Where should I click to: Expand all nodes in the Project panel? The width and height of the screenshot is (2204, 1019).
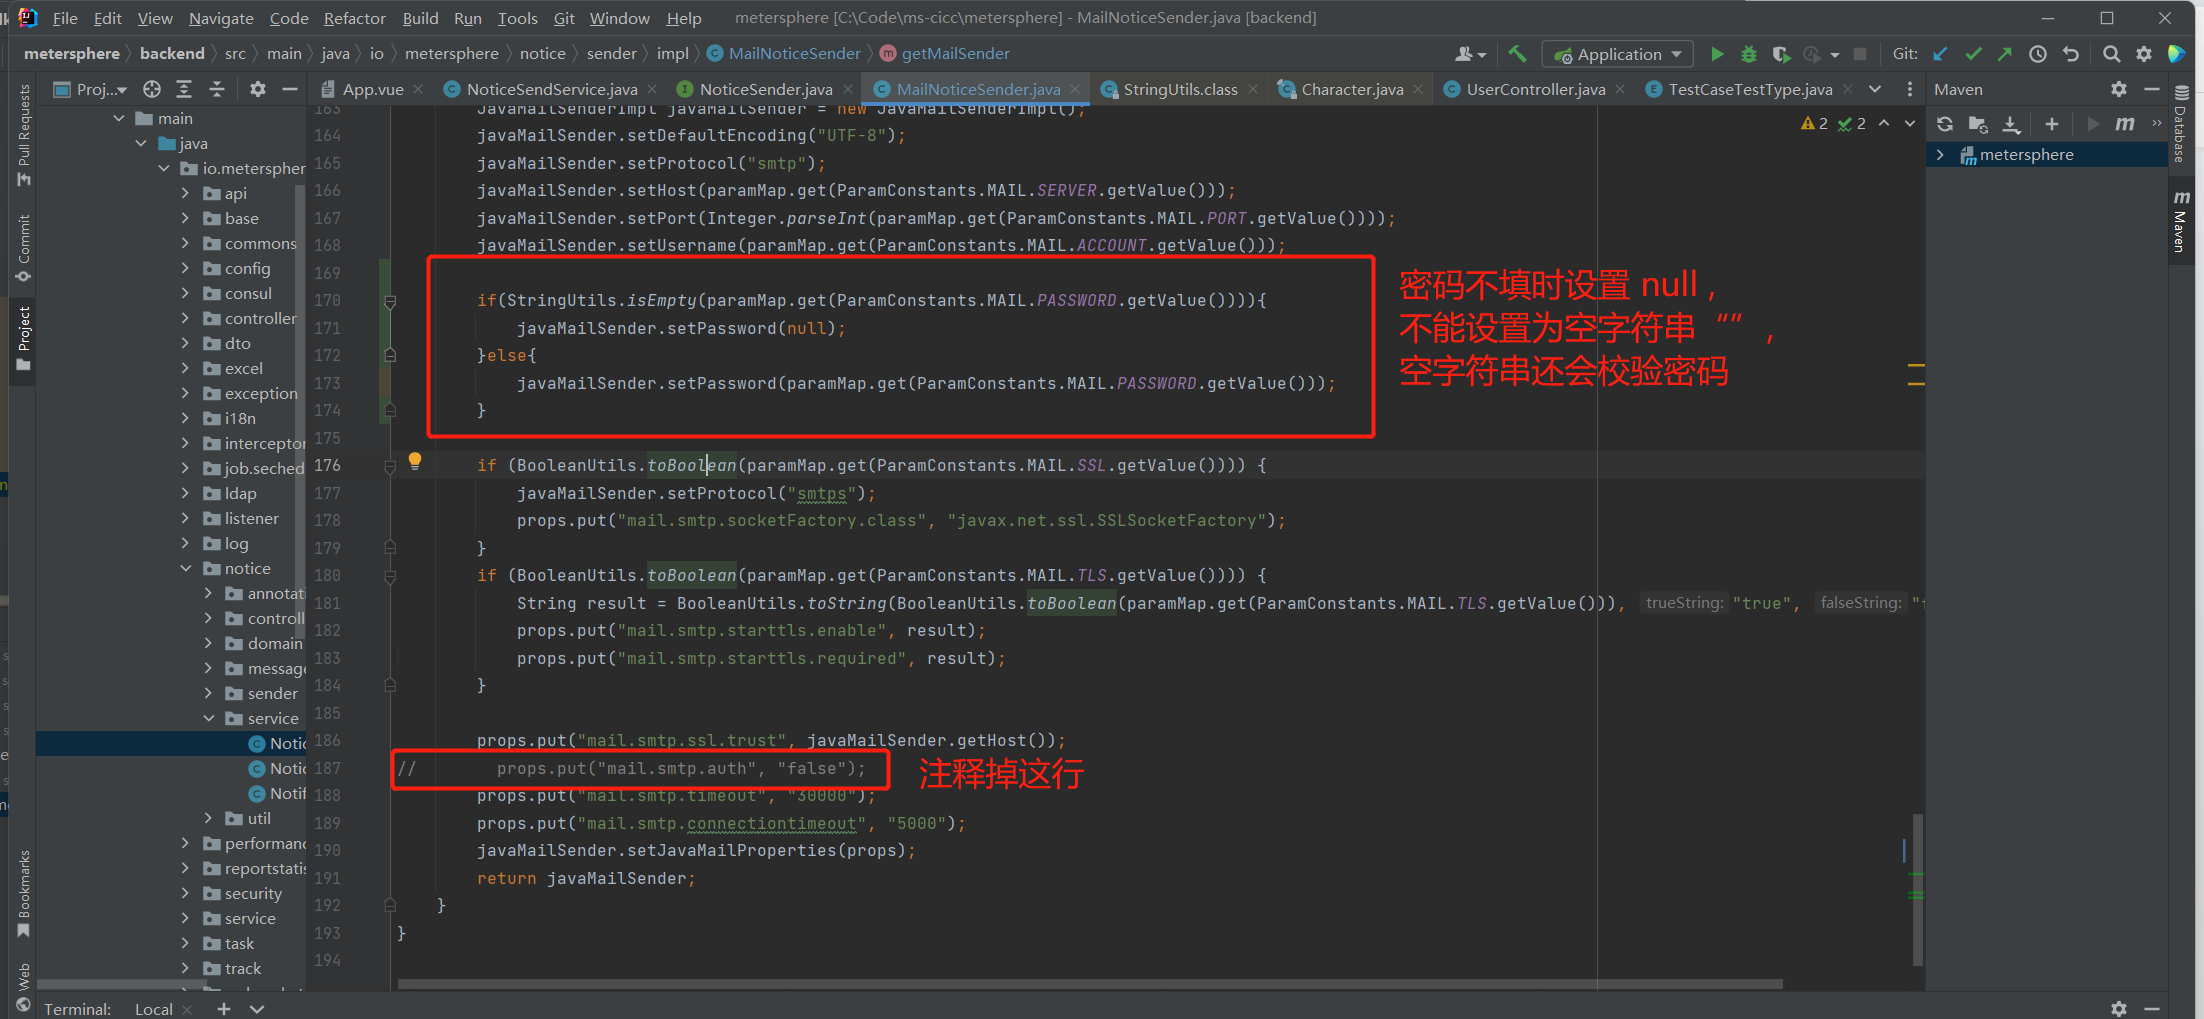(184, 89)
